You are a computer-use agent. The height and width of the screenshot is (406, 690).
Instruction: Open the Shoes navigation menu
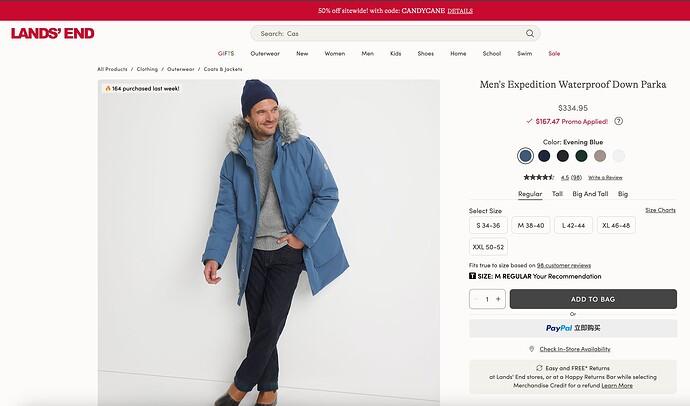click(425, 53)
